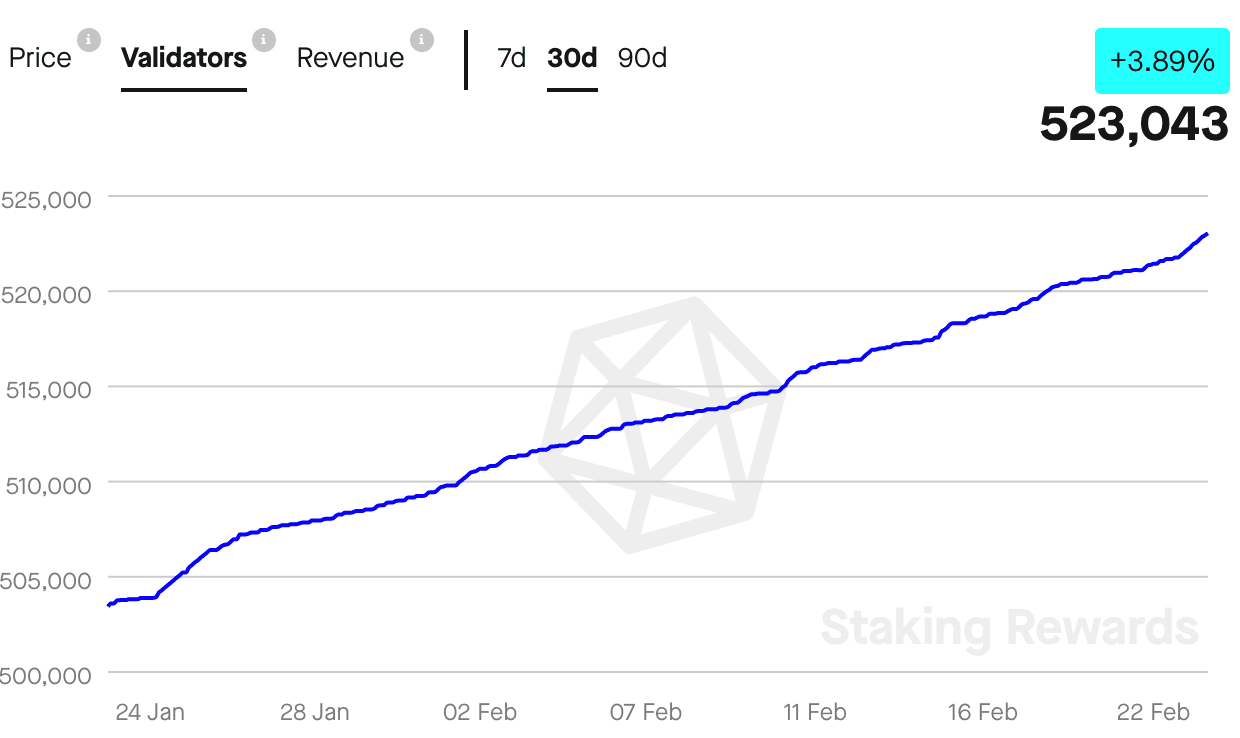
Task: Click the 525,000 y-axis label
Action: point(46,198)
